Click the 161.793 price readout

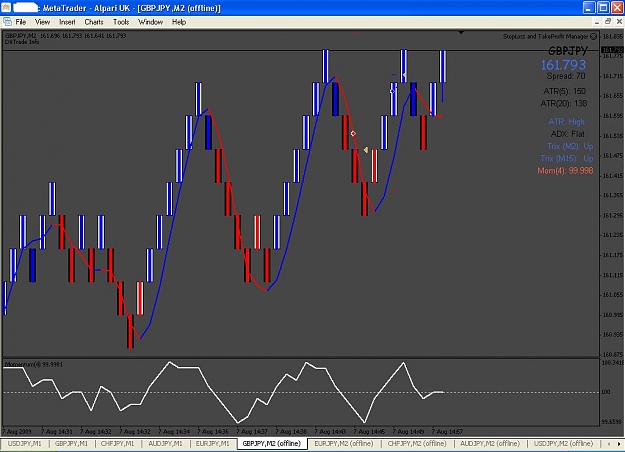[563, 65]
